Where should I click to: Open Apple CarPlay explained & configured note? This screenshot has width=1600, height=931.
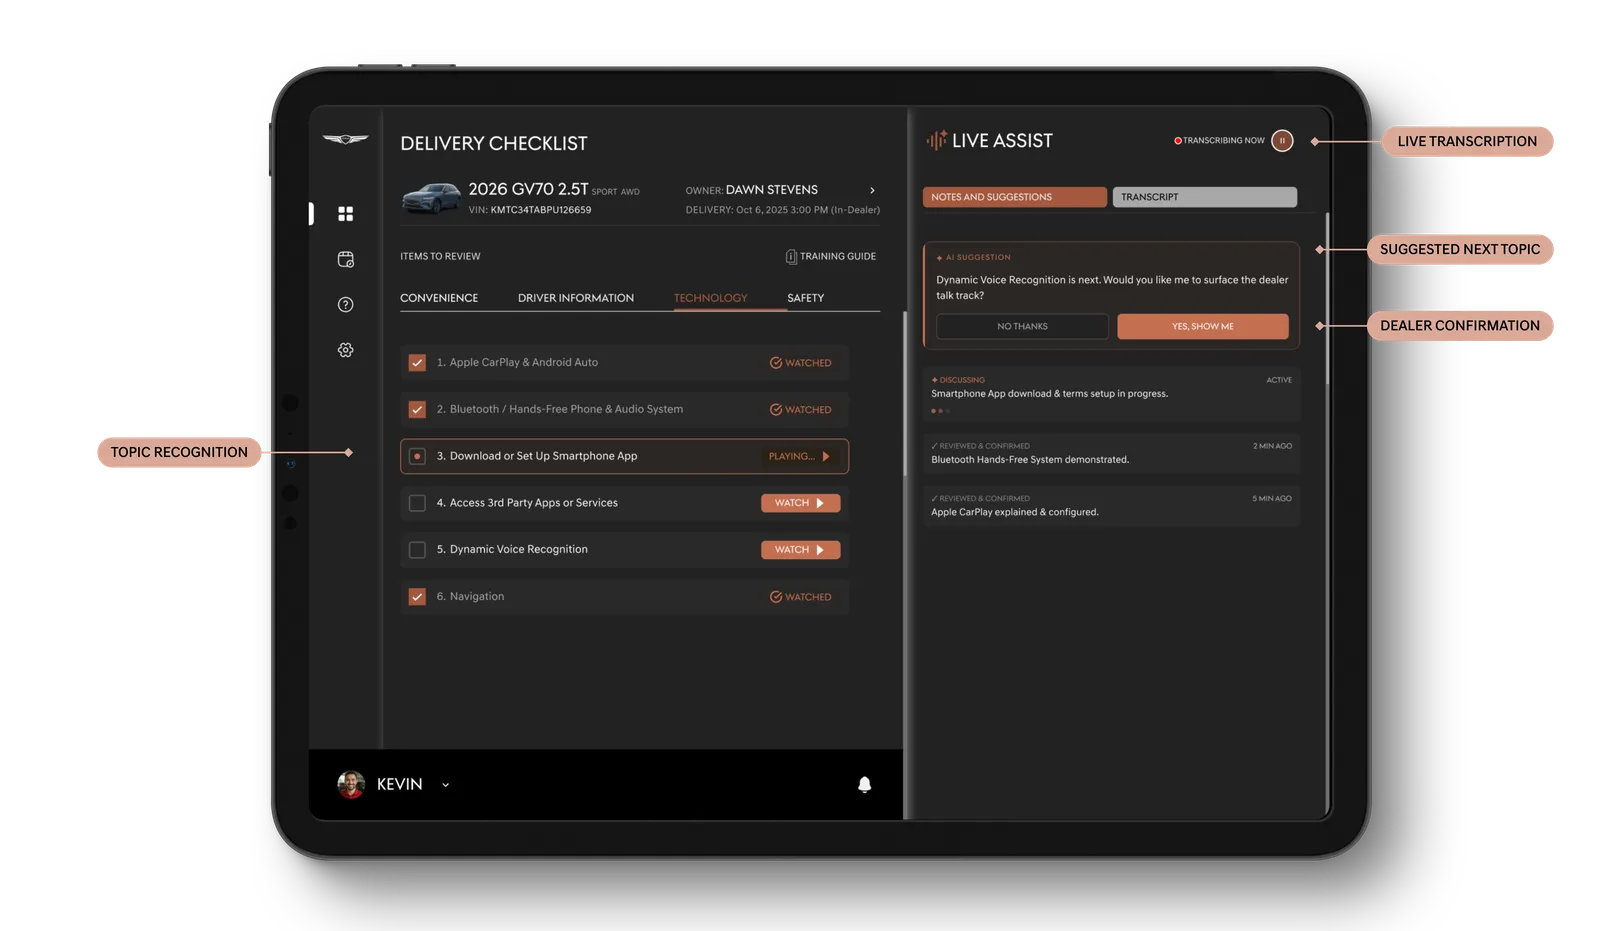[x=1111, y=505]
